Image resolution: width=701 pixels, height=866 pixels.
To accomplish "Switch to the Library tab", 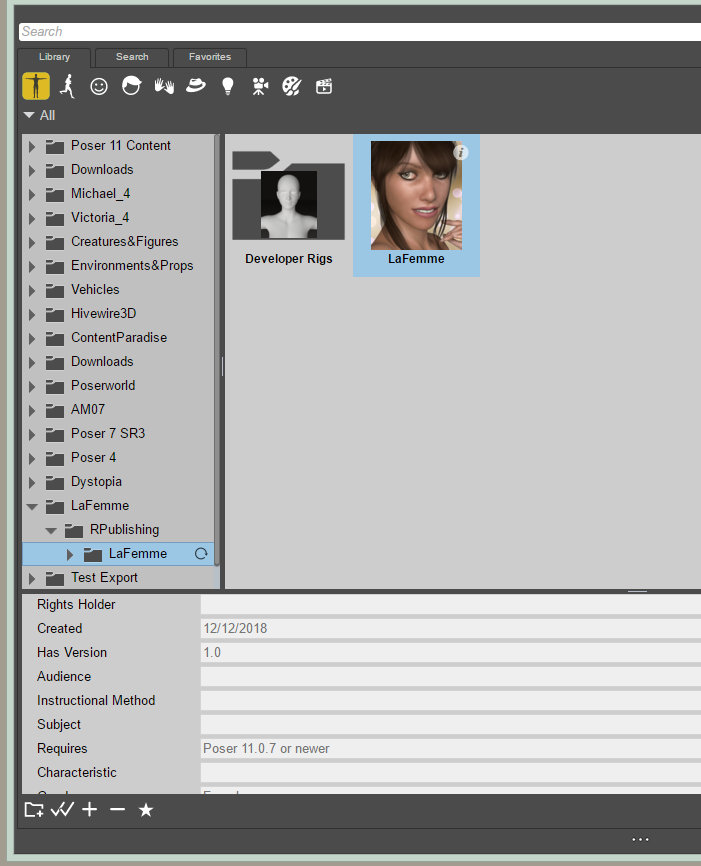I will (x=54, y=57).
